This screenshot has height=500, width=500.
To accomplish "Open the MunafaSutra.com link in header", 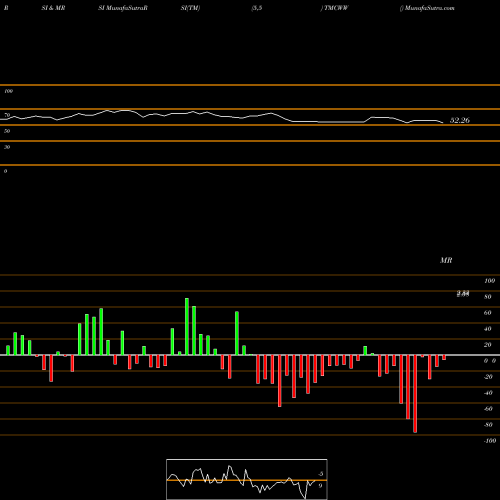I will coord(427,8).
